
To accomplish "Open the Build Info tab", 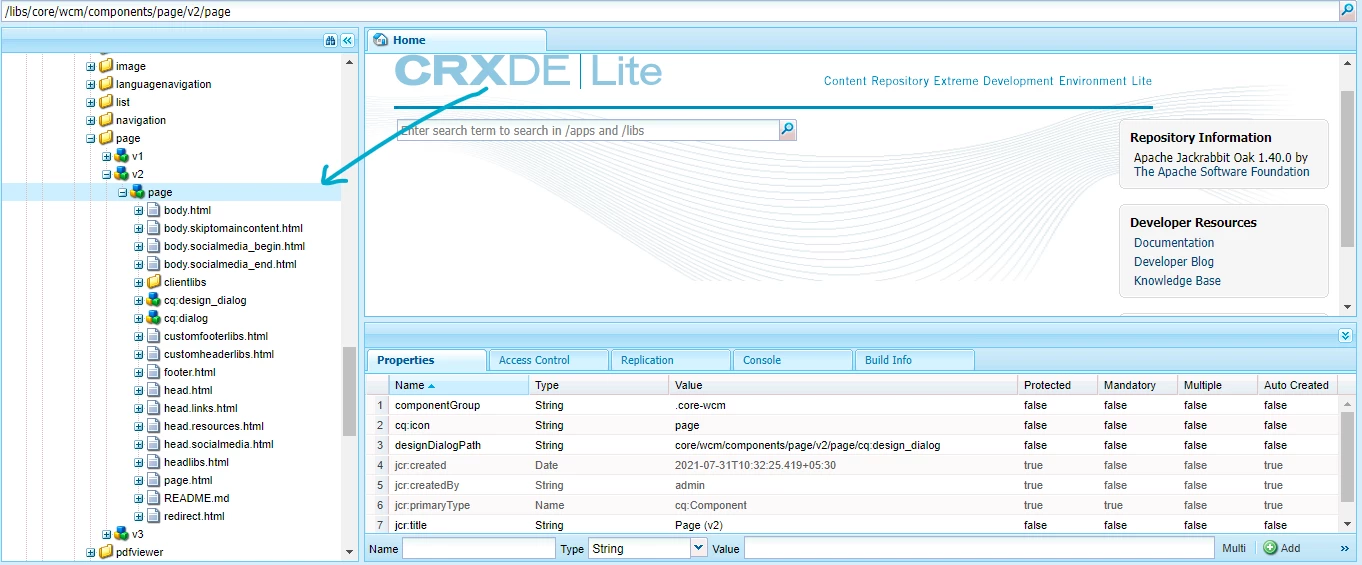I will [914, 360].
